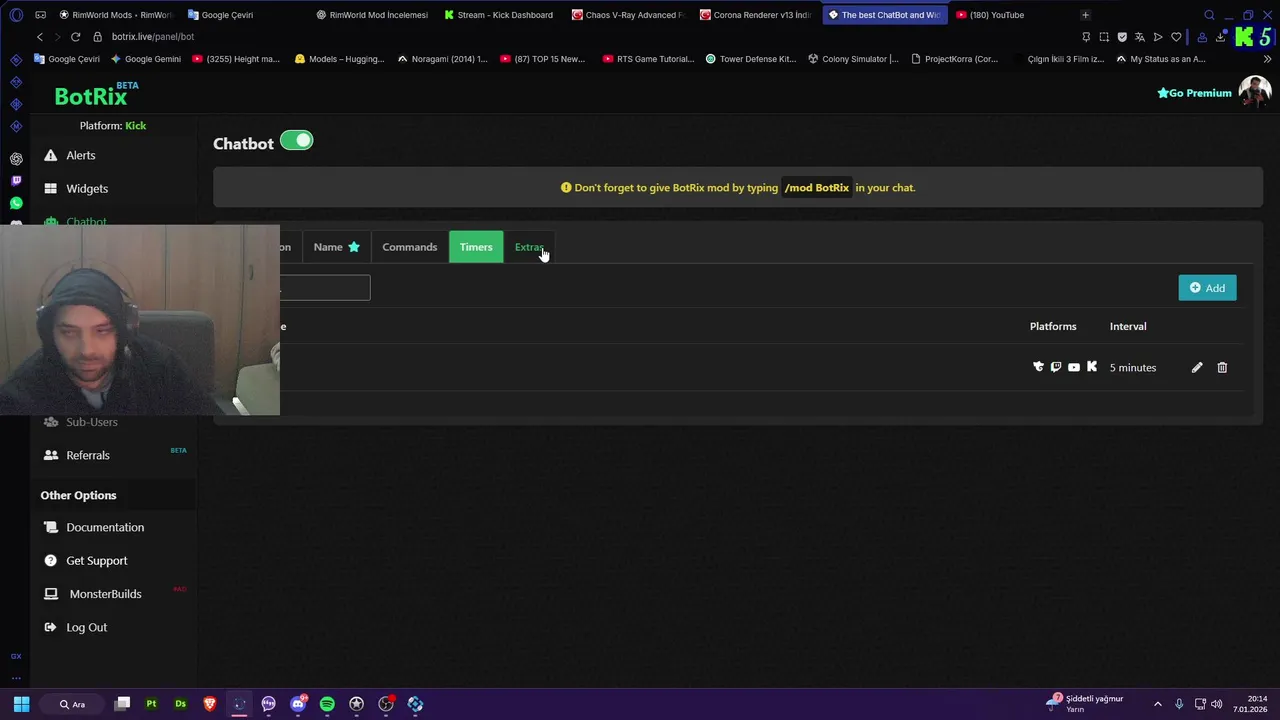1280x720 pixels.
Task: Click the browser downloads icon
Action: click(1220, 37)
